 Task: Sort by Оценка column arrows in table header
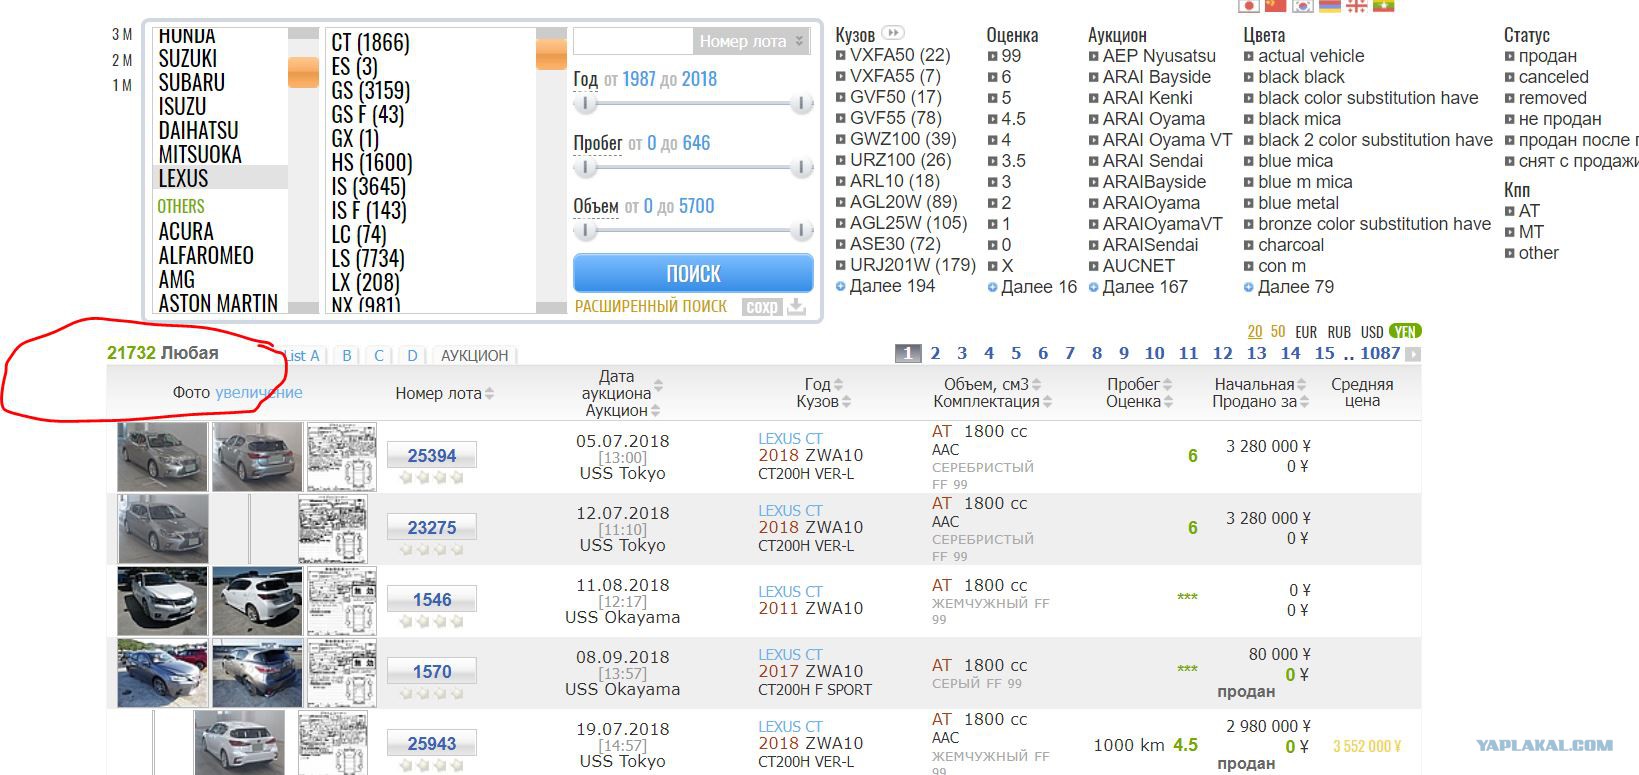click(x=1167, y=402)
